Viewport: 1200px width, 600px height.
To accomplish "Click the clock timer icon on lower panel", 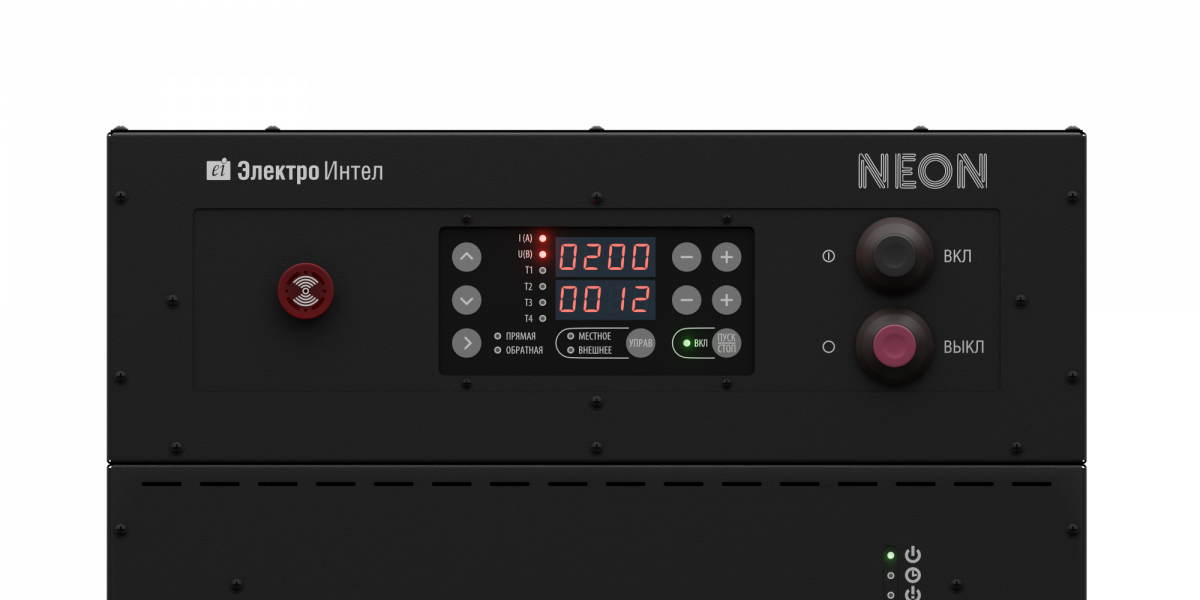I will pos(913,575).
